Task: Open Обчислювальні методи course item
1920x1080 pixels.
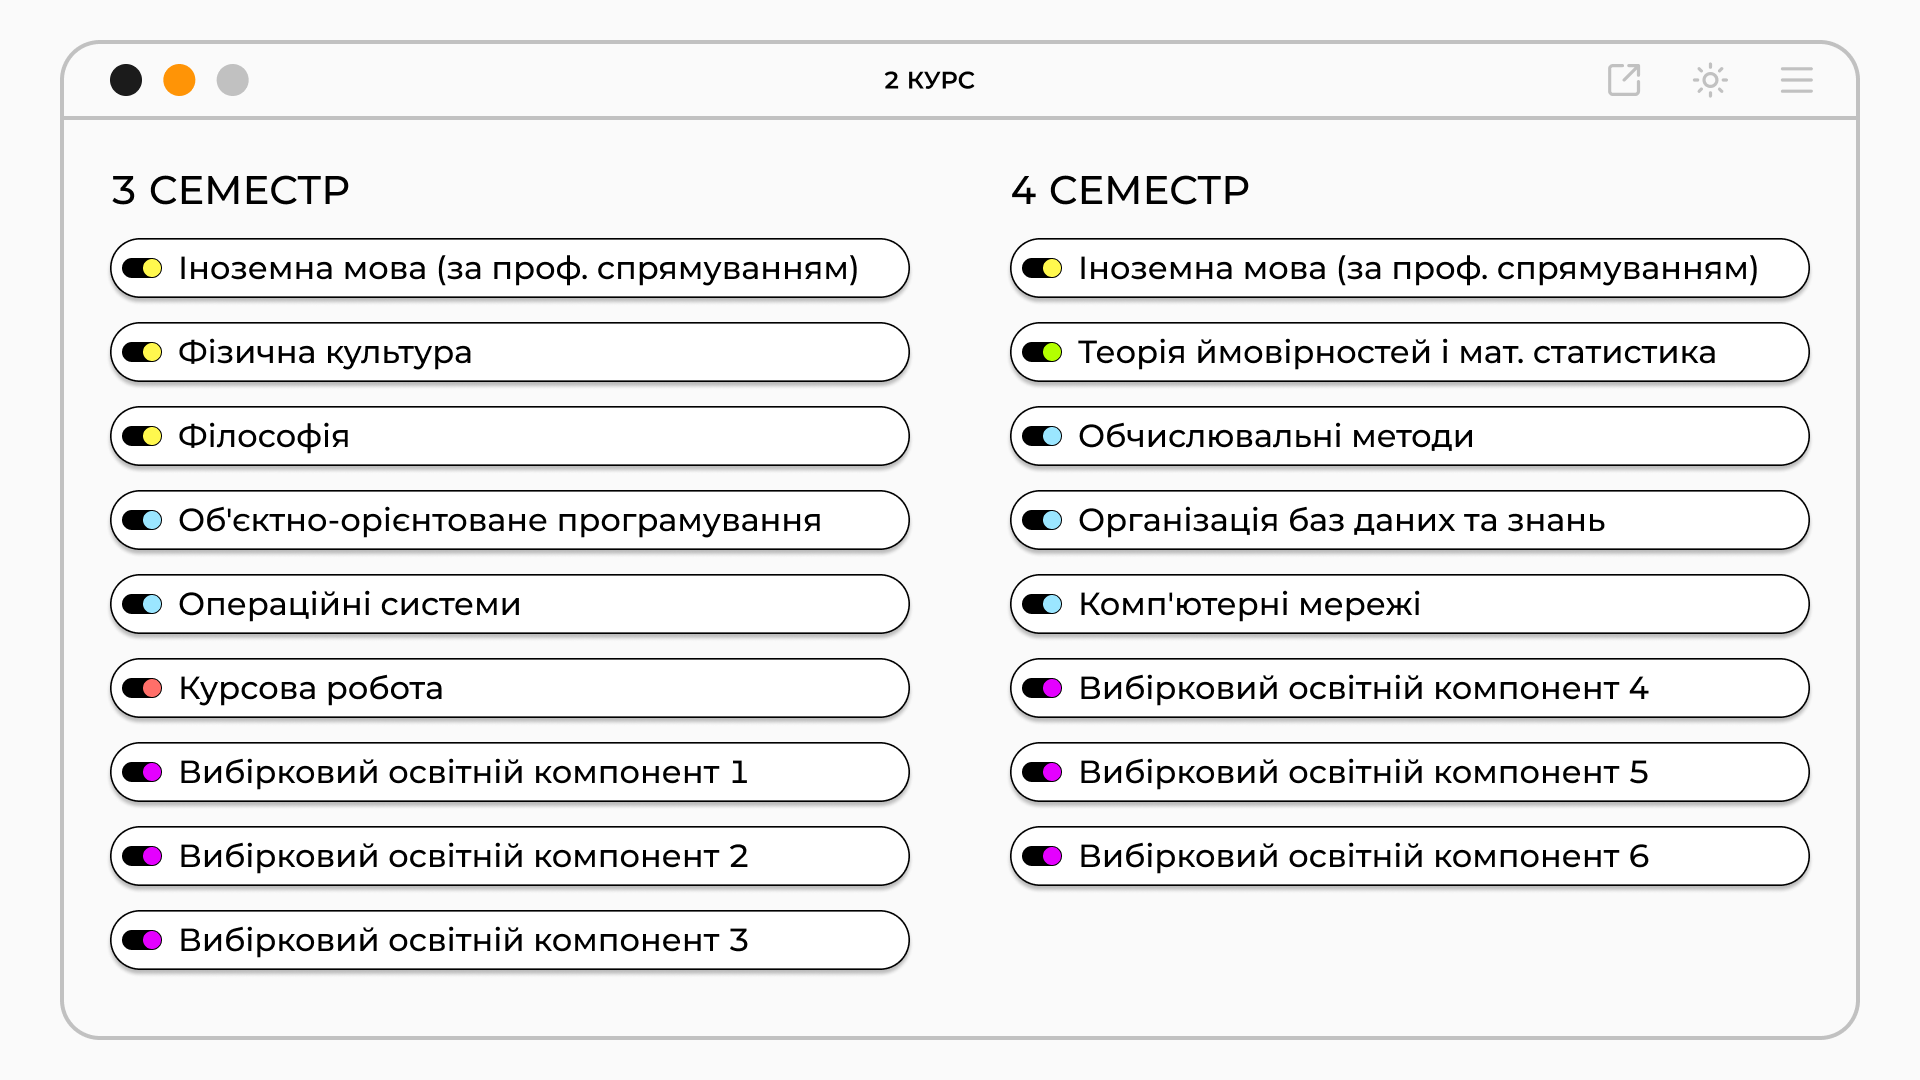Action: click(x=1410, y=436)
